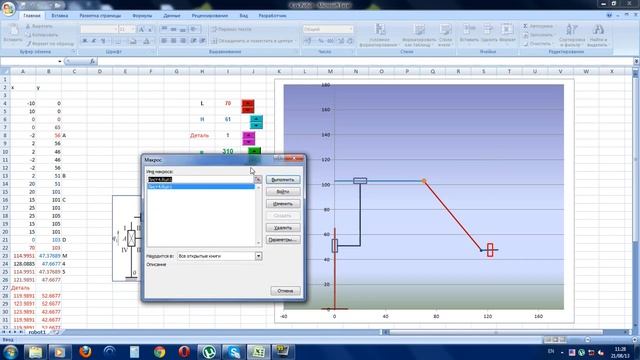The height and width of the screenshot is (360, 640).
Task: Click the Windows Start button
Action: (x=10, y=352)
